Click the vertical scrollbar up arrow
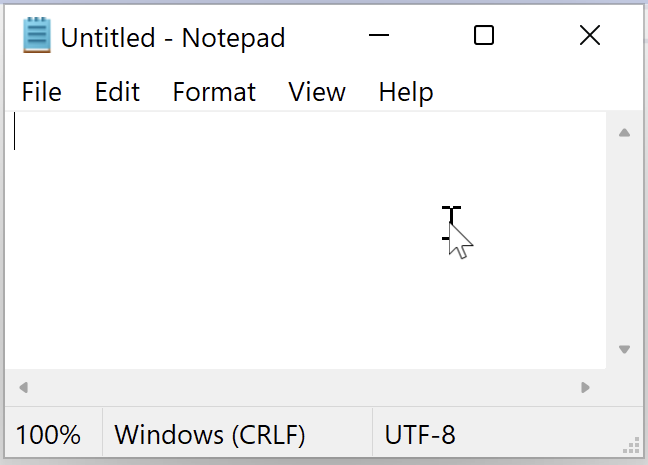The width and height of the screenshot is (648, 465). coord(624,133)
